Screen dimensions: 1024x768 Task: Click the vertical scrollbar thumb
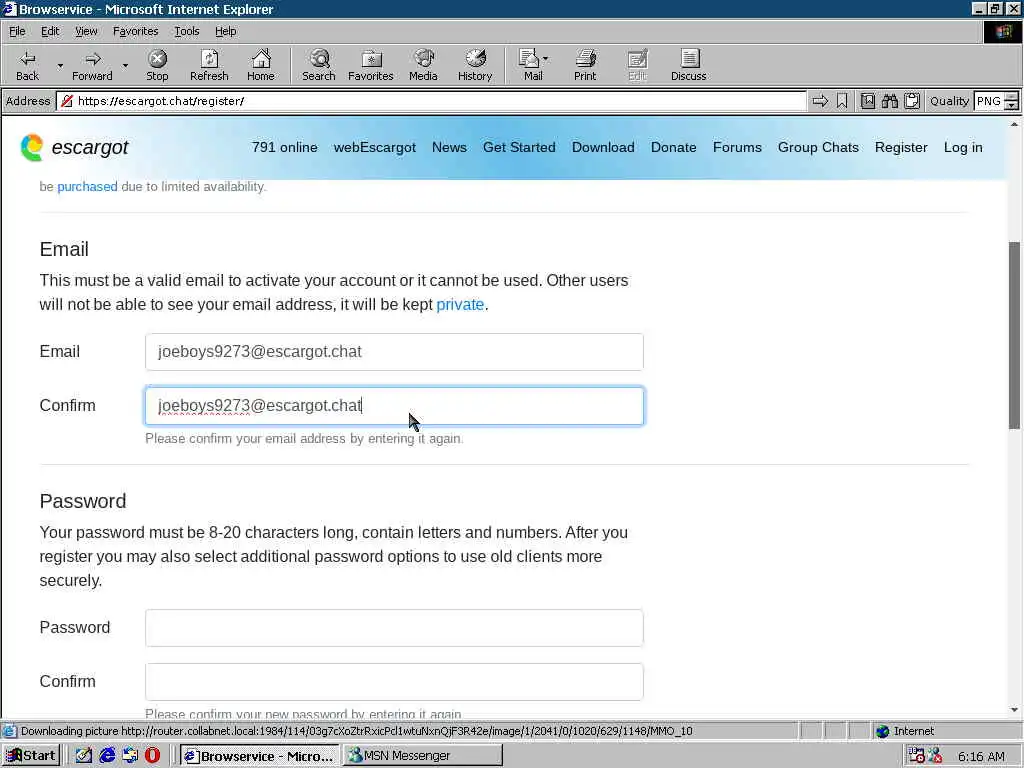coord(1014,336)
